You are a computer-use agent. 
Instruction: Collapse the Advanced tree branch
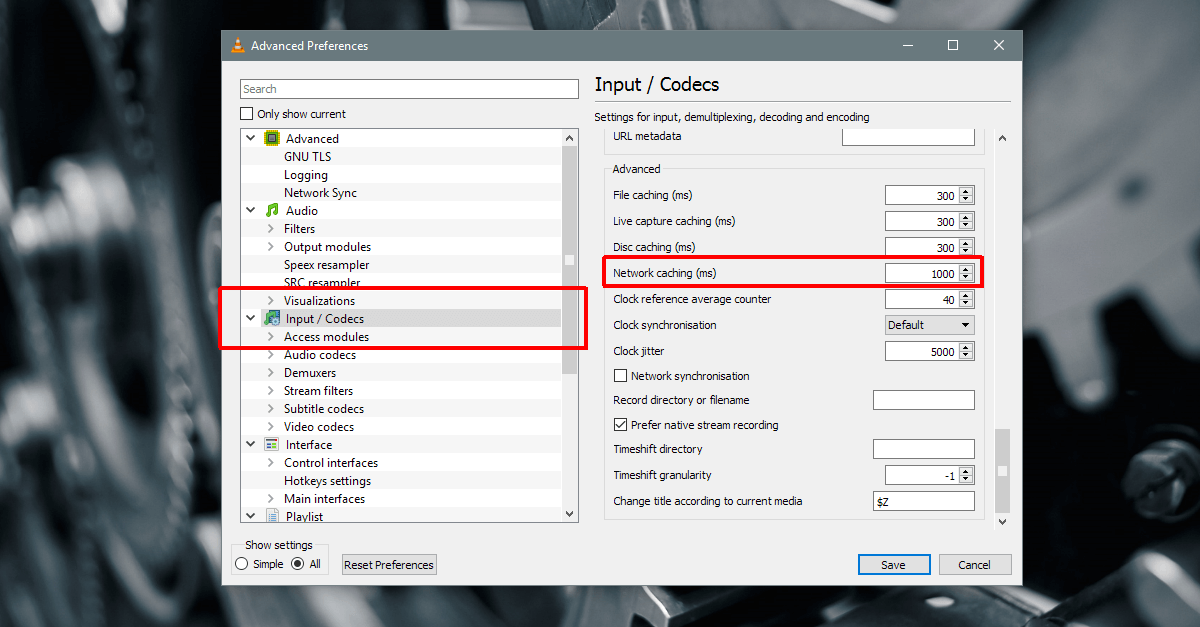(250, 138)
